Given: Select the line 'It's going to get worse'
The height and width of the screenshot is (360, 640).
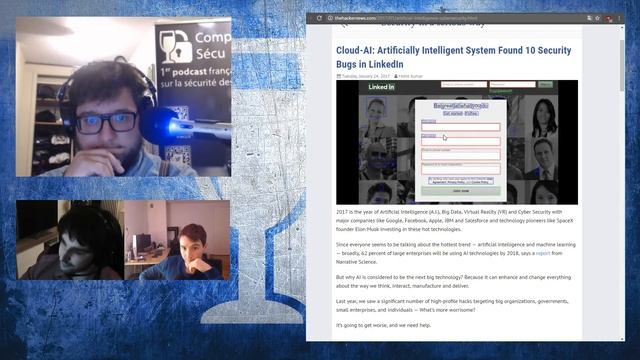Looking at the screenshot, I should click(x=383, y=325).
